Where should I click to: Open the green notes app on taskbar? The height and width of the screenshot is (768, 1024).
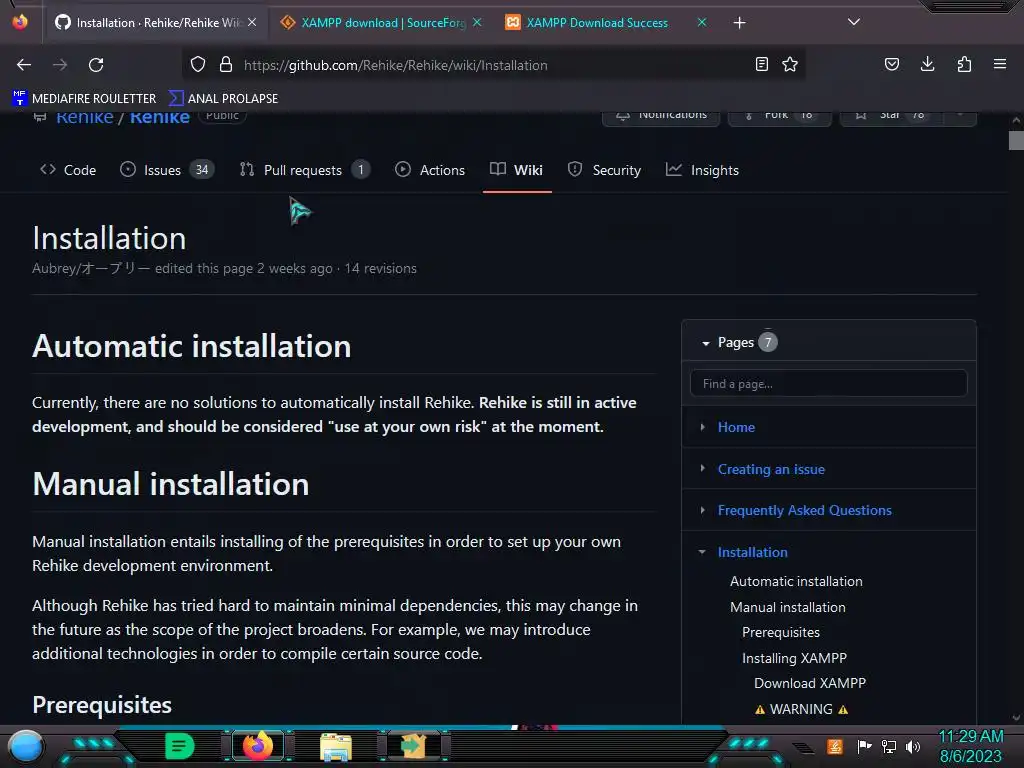[x=179, y=746]
